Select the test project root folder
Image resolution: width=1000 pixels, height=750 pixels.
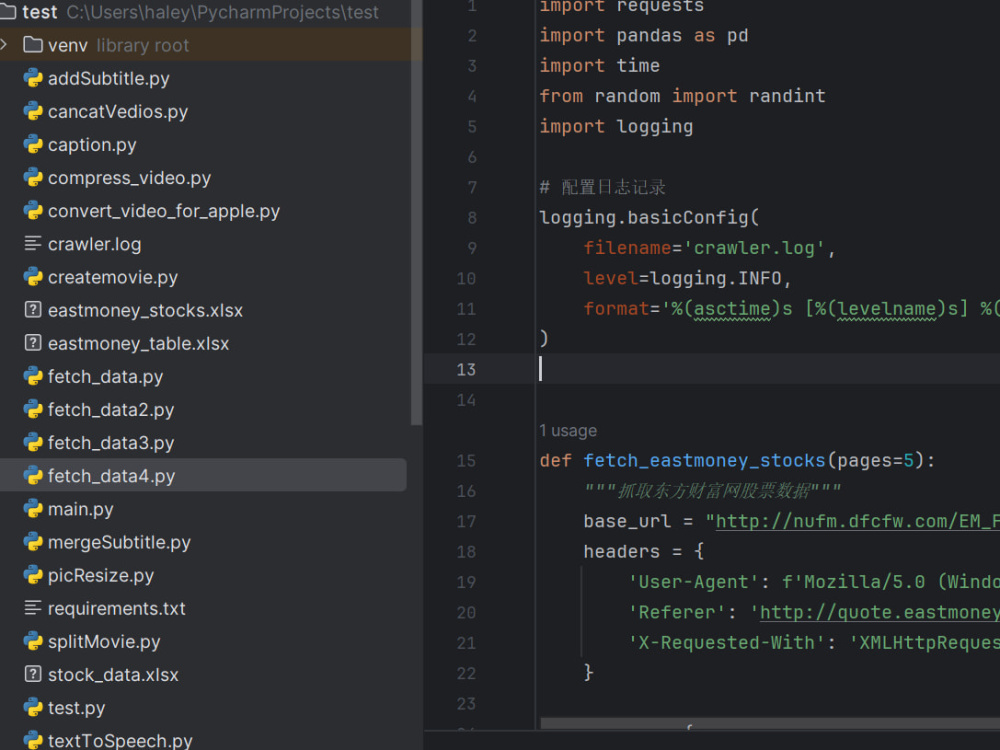click(x=40, y=11)
